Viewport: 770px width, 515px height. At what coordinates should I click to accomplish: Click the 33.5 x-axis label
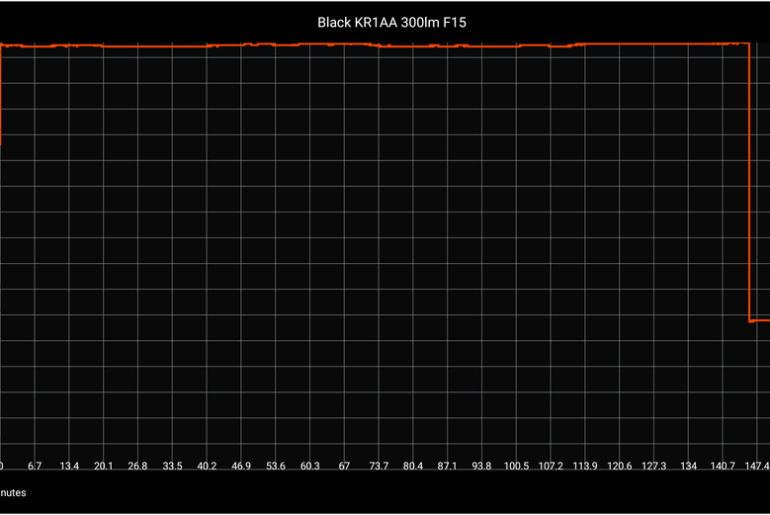[172, 466]
